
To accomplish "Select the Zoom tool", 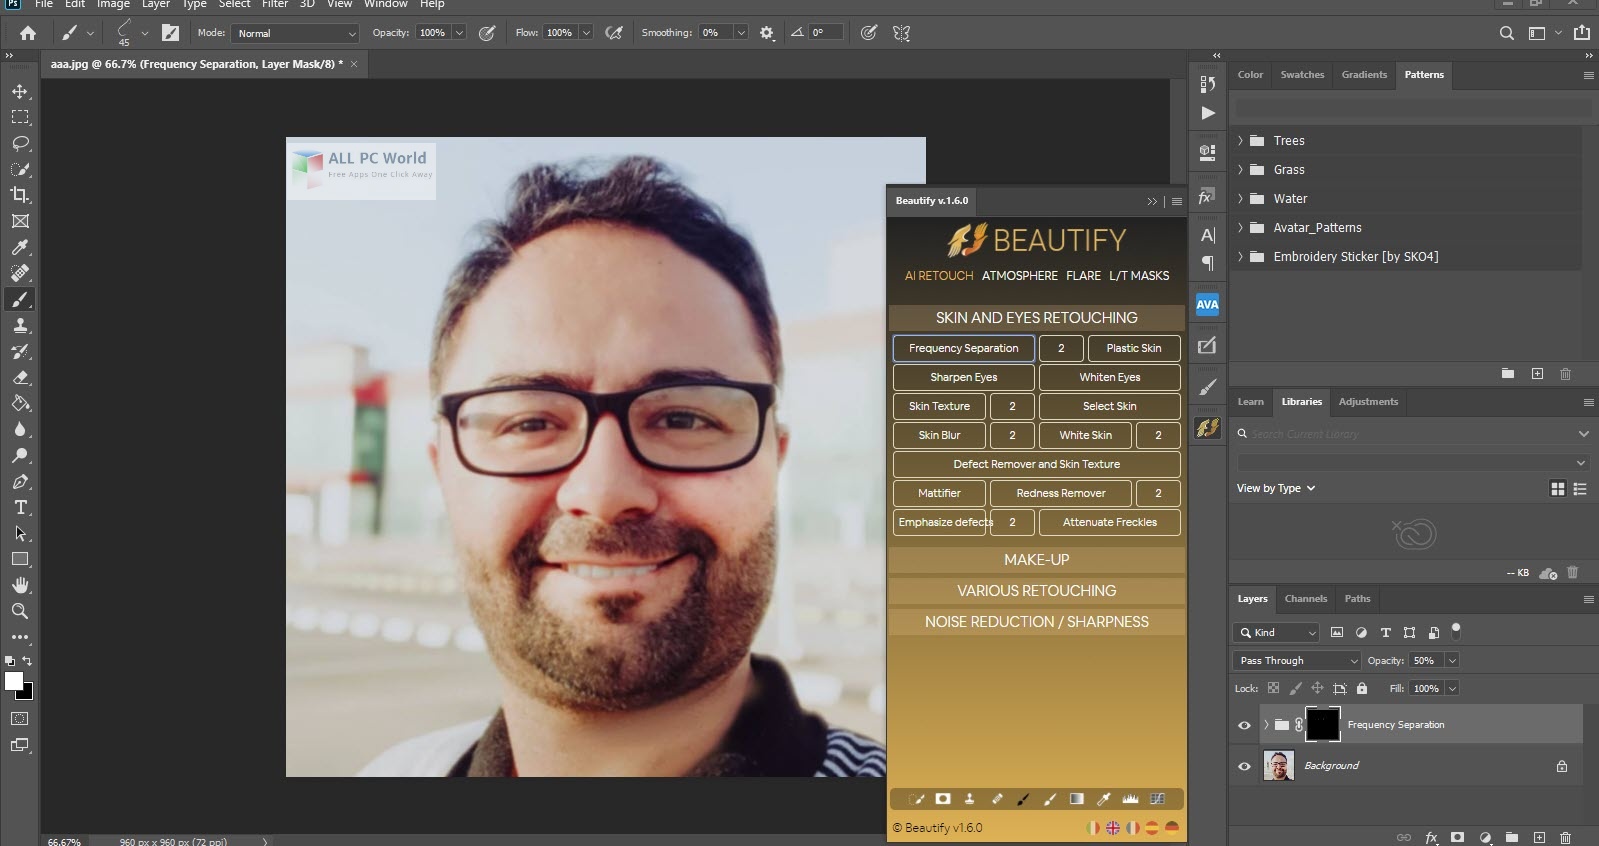I will click(20, 611).
